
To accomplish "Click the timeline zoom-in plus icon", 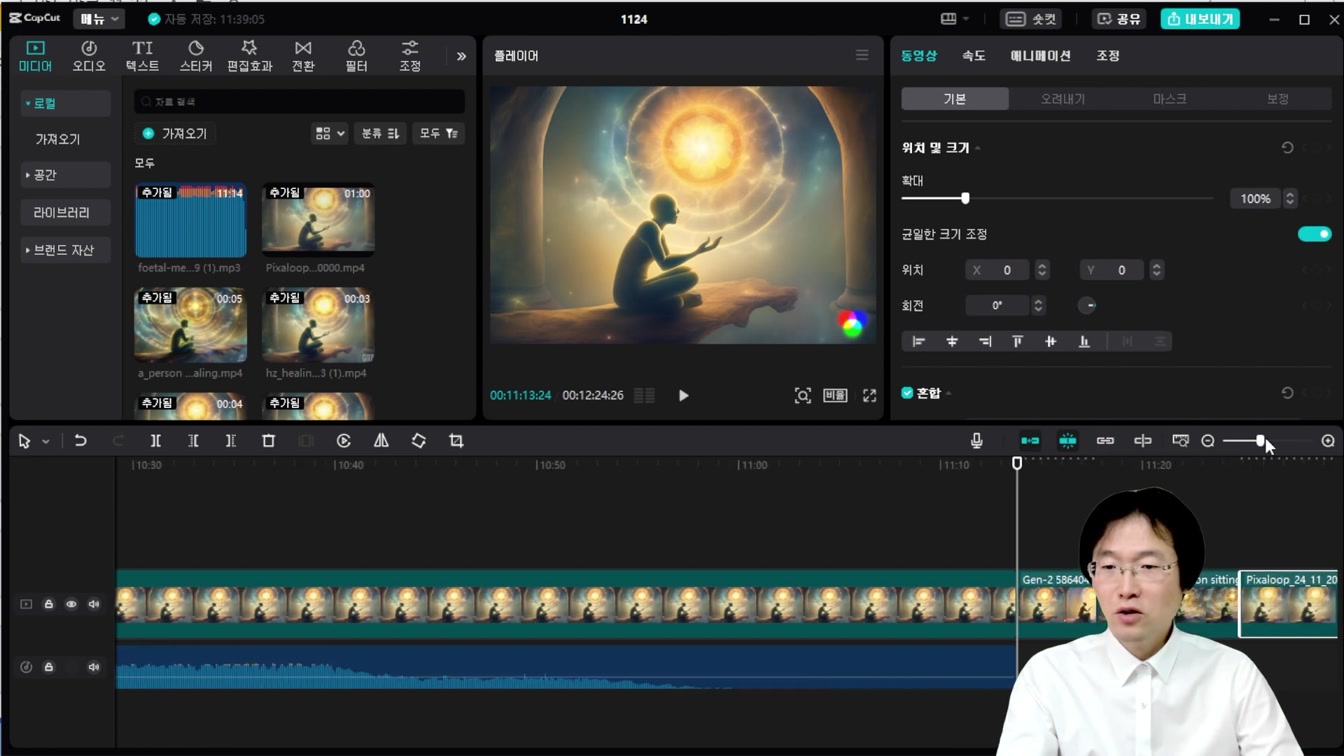I will click(1328, 441).
